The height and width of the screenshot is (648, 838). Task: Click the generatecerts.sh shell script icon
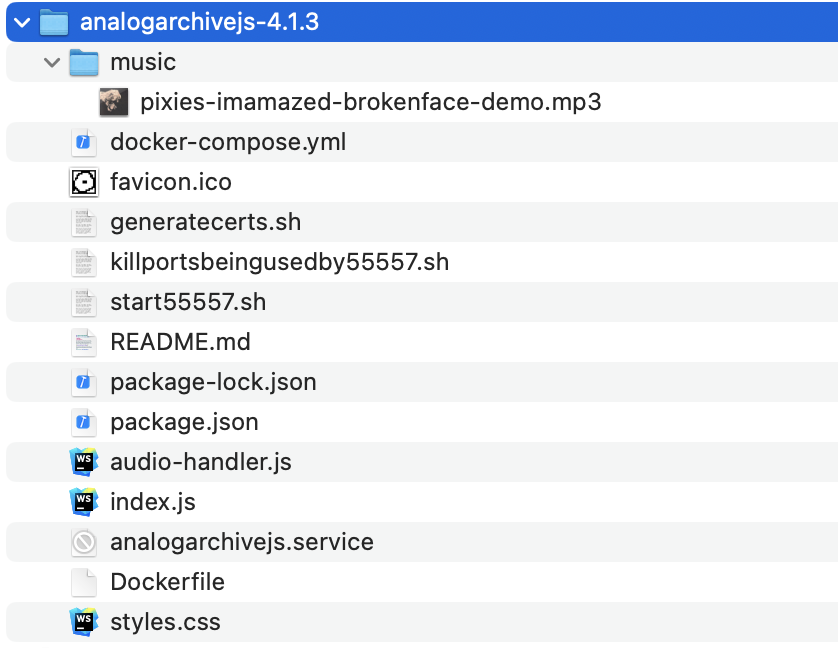pyautogui.click(x=84, y=222)
